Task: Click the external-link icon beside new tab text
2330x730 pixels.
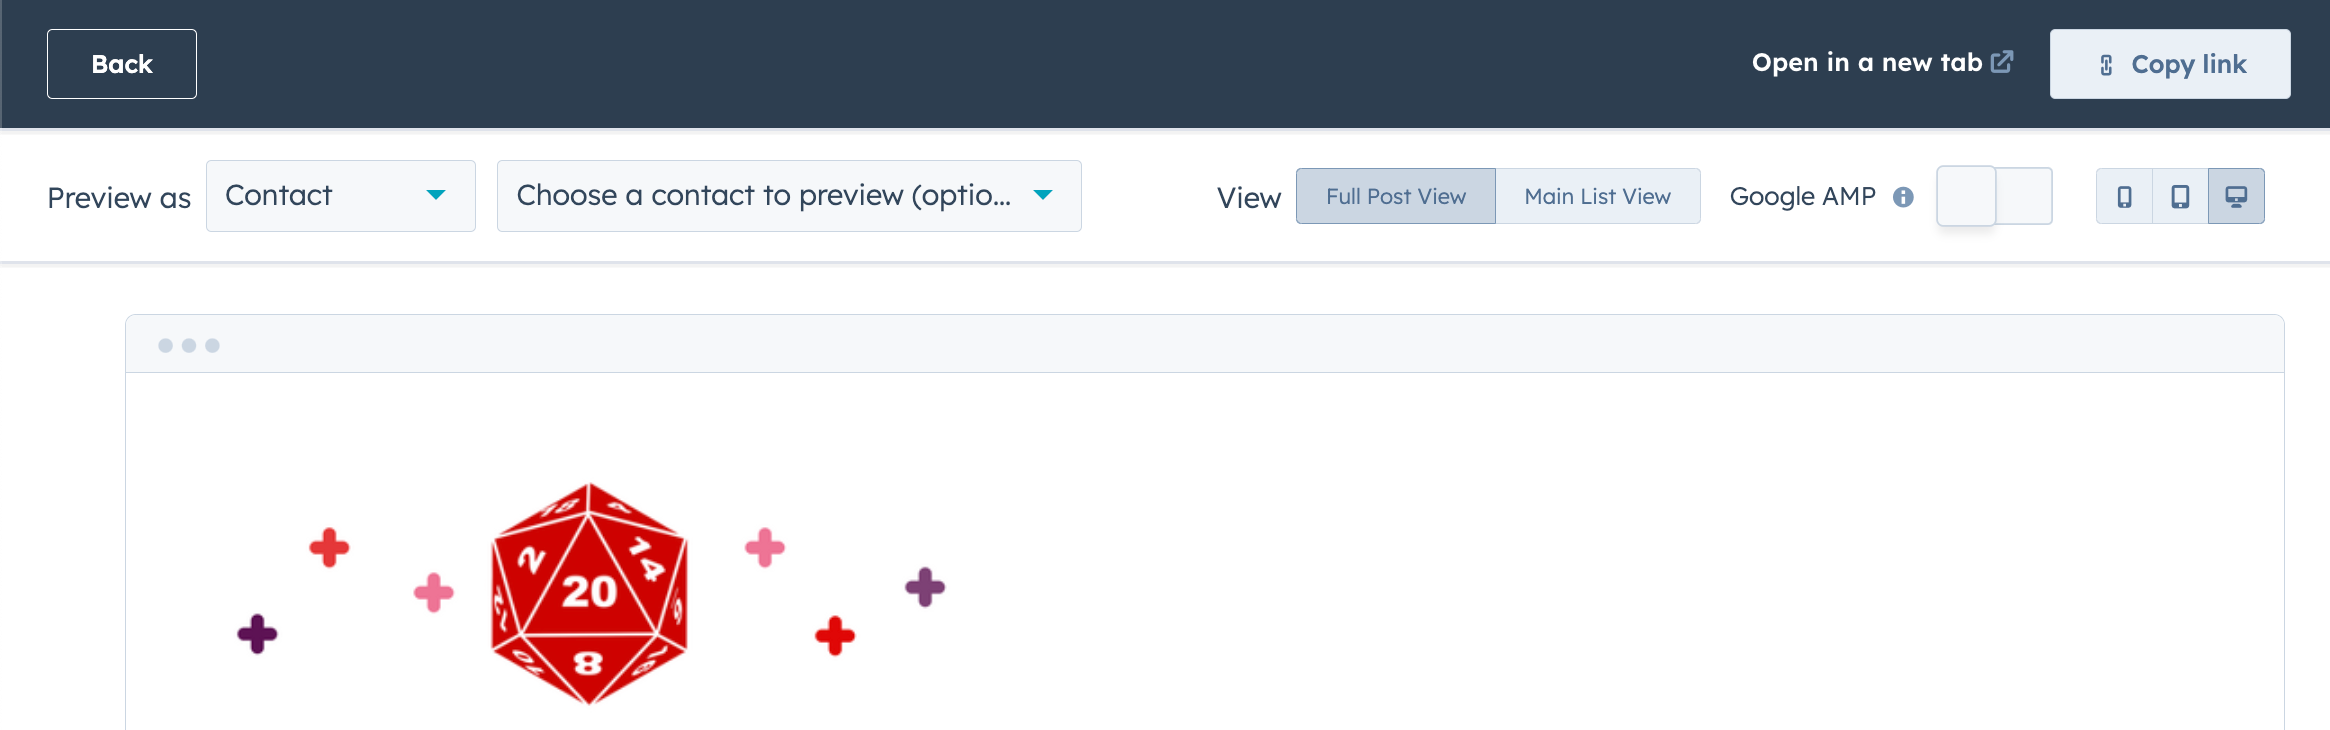Action: click(x=2002, y=62)
